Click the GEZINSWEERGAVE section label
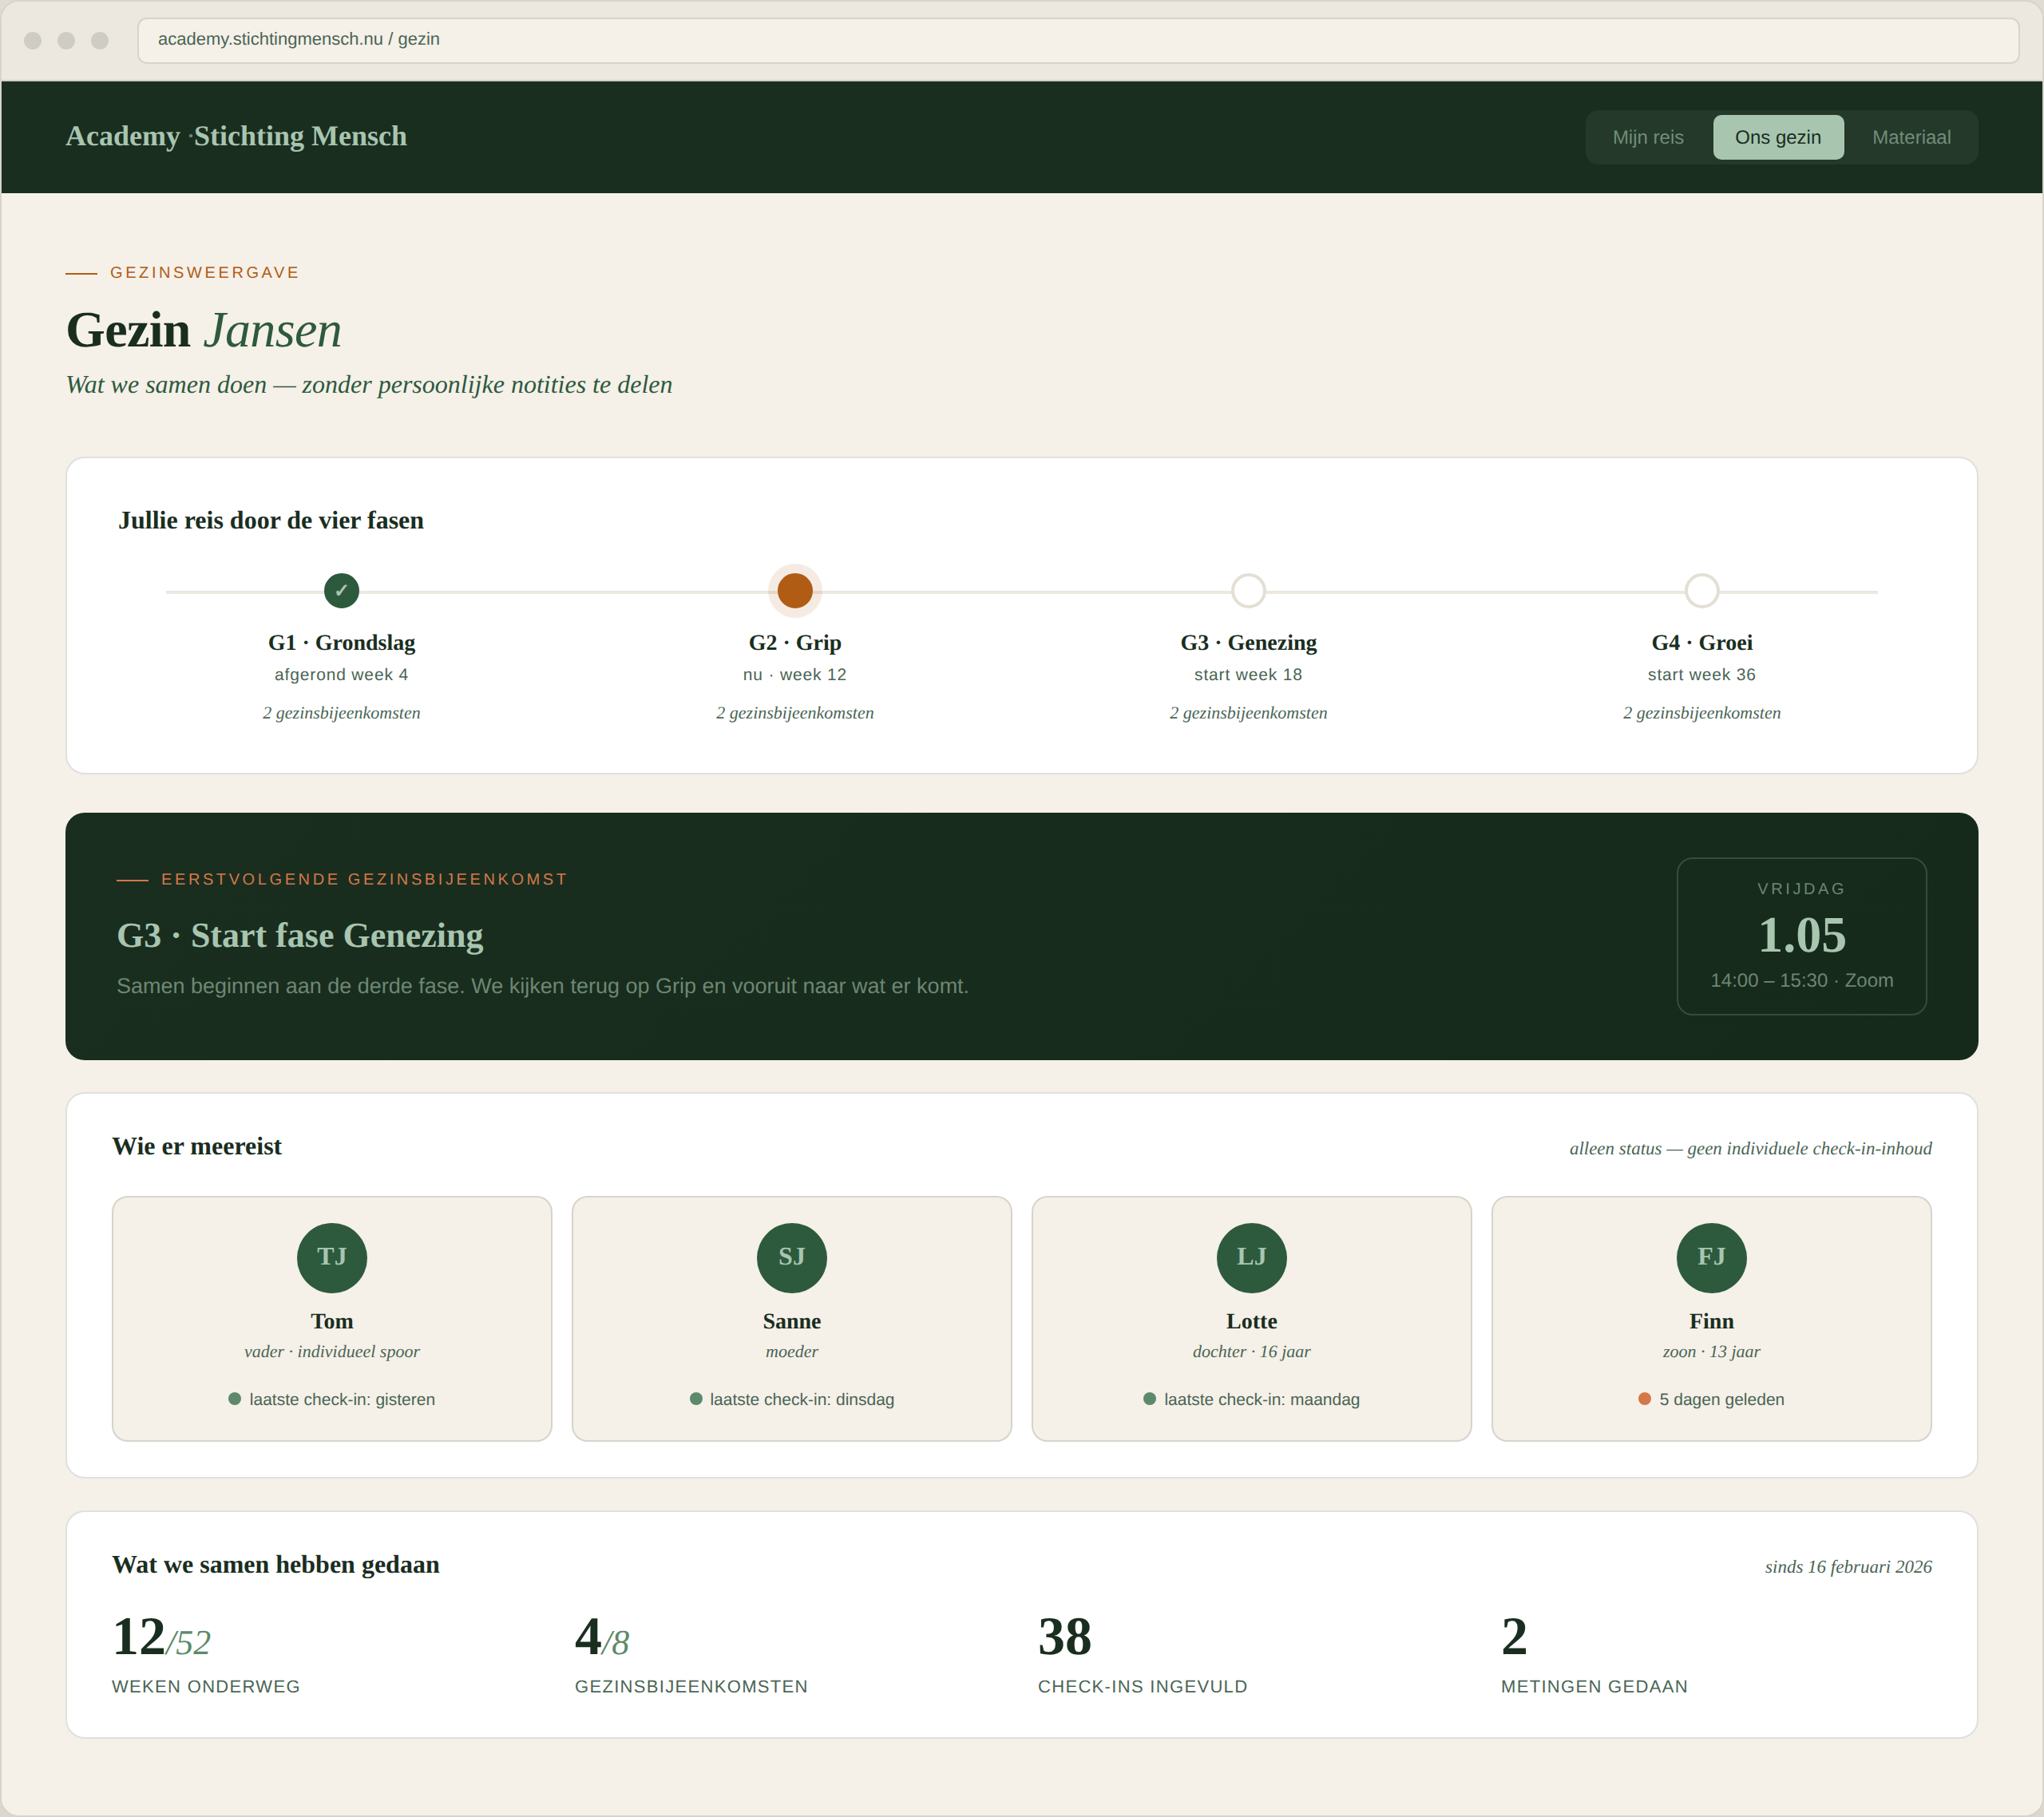Screen dimensions: 2044x1817 coord(204,272)
